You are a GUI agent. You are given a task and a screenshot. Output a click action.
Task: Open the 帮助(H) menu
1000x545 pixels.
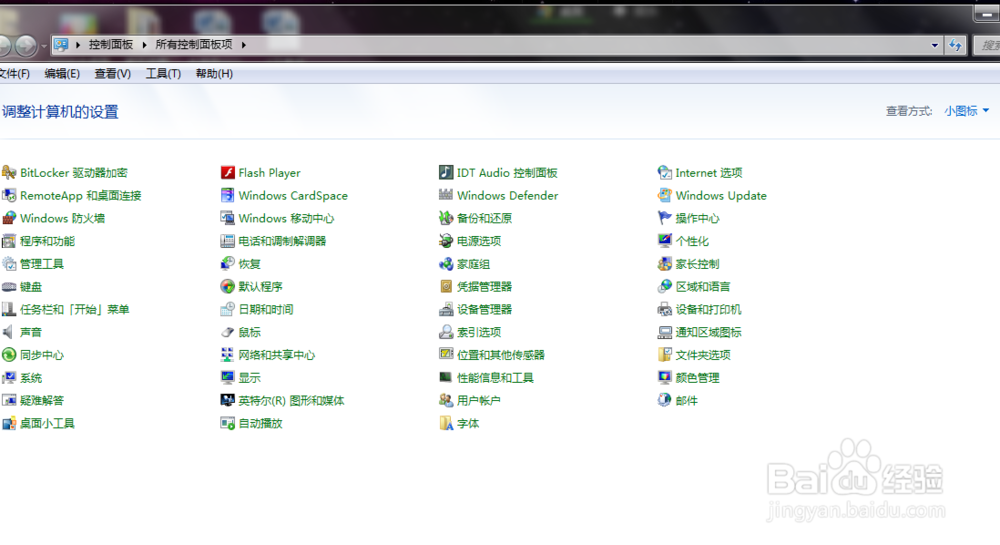[x=214, y=74]
